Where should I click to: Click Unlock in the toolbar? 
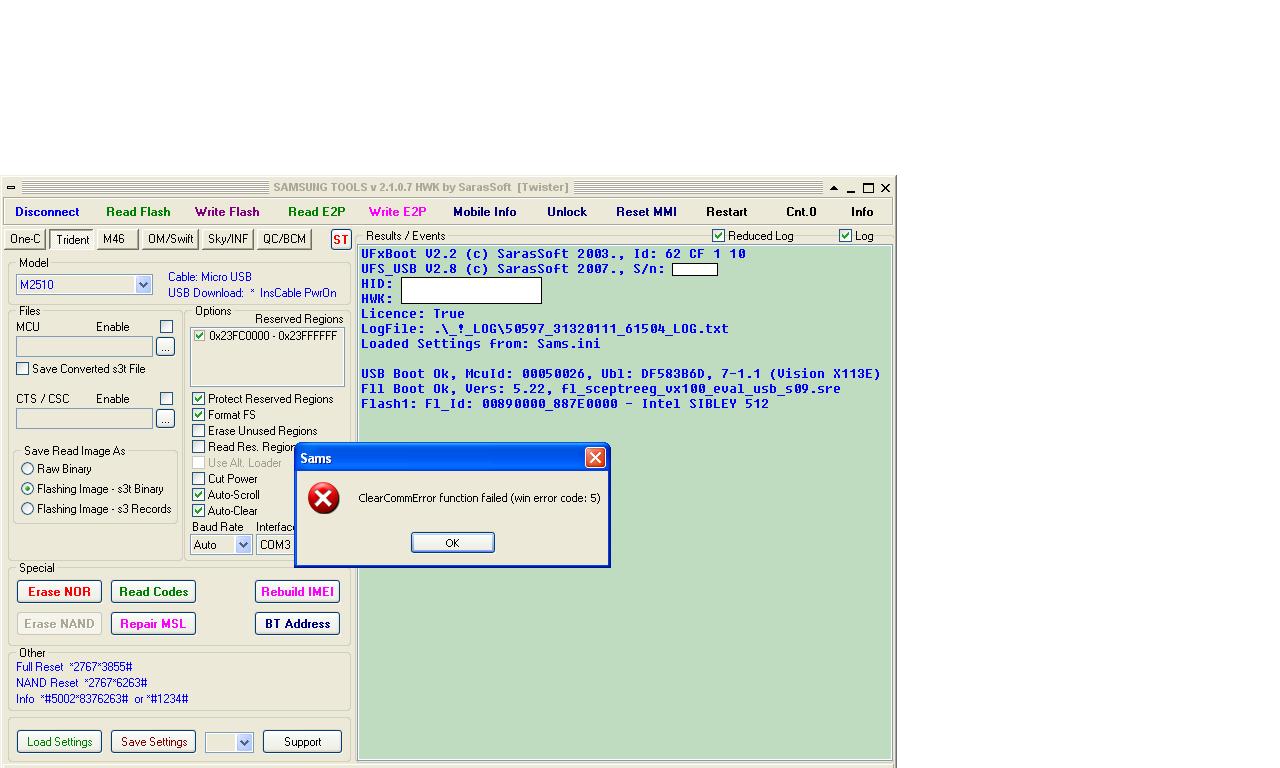pyautogui.click(x=567, y=212)
